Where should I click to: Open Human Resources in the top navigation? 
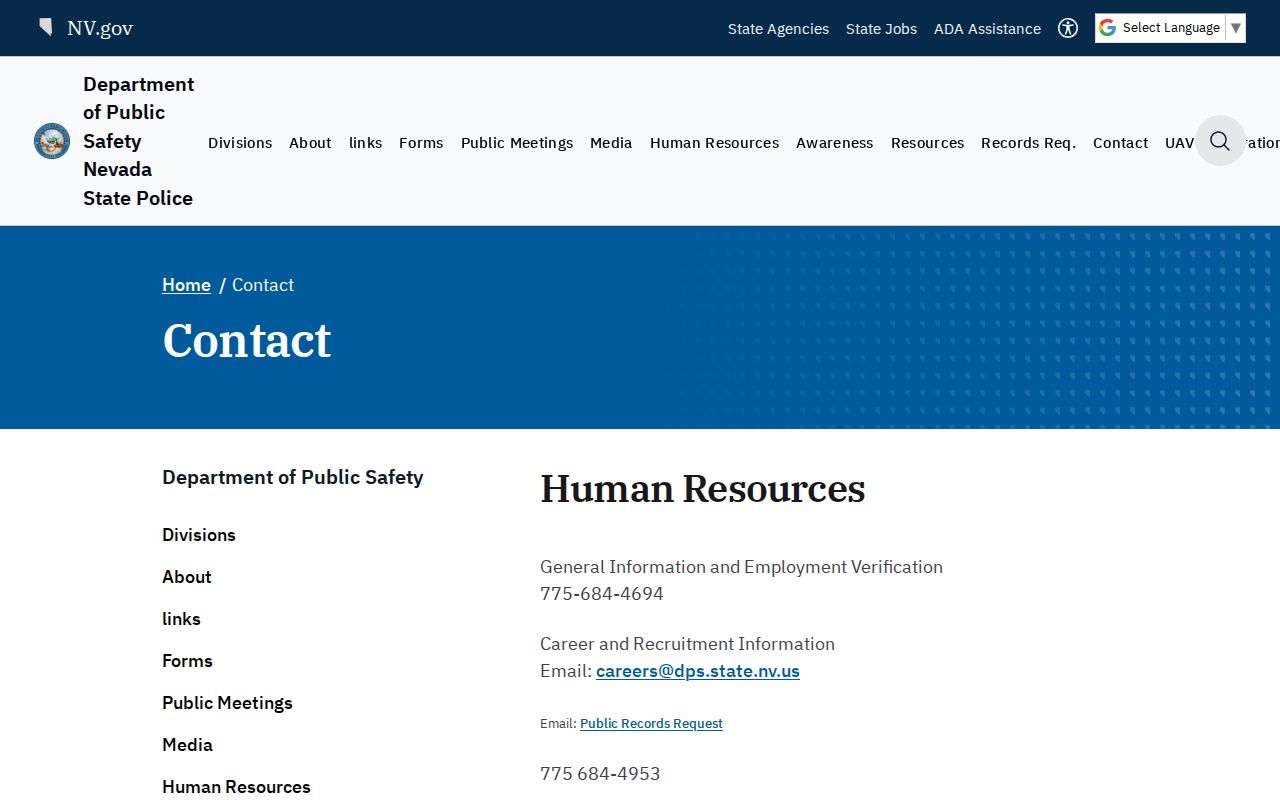tap(714, 143)
